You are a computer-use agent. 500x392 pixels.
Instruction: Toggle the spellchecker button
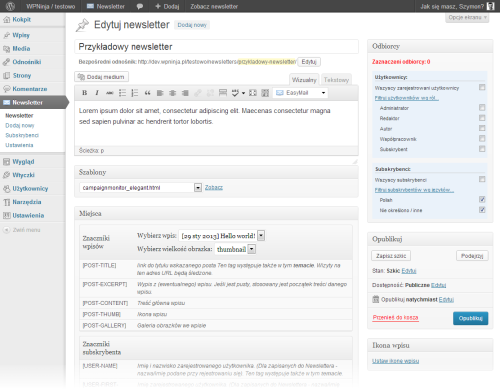pos(235,93)
